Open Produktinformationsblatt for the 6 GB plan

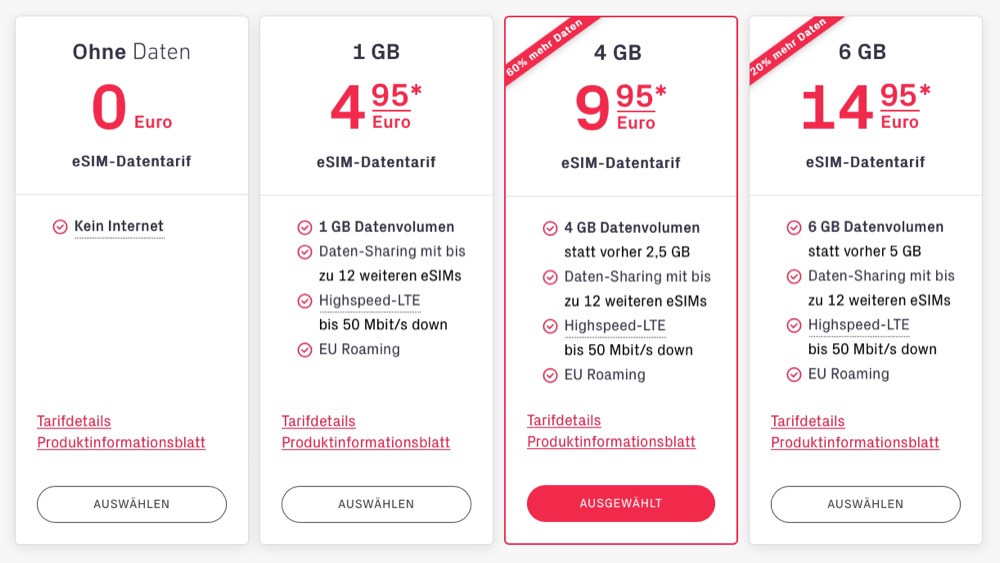(x=855, y=442)
